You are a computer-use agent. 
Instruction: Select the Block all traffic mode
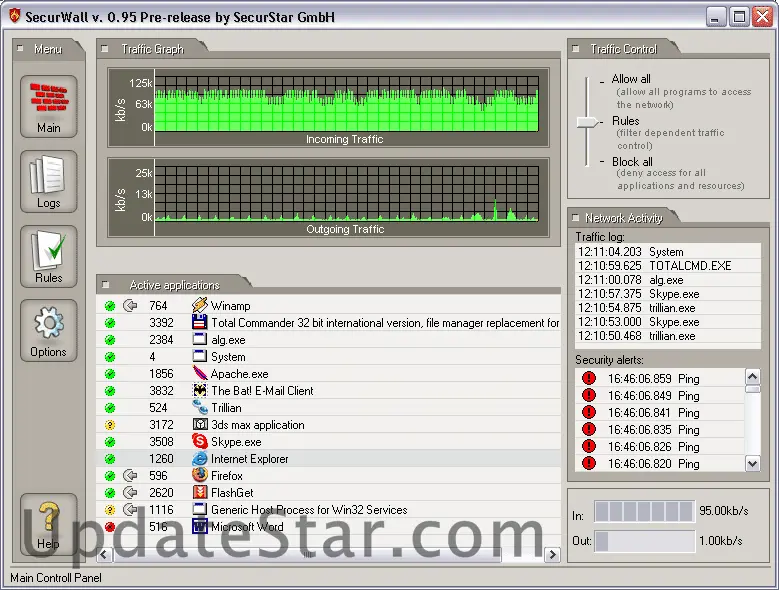[x=632, y=162]
